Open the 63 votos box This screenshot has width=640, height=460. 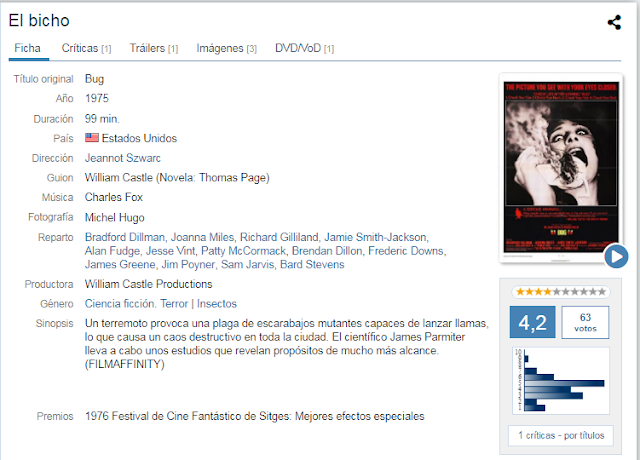pyautogui.click(x=585, y=322)
